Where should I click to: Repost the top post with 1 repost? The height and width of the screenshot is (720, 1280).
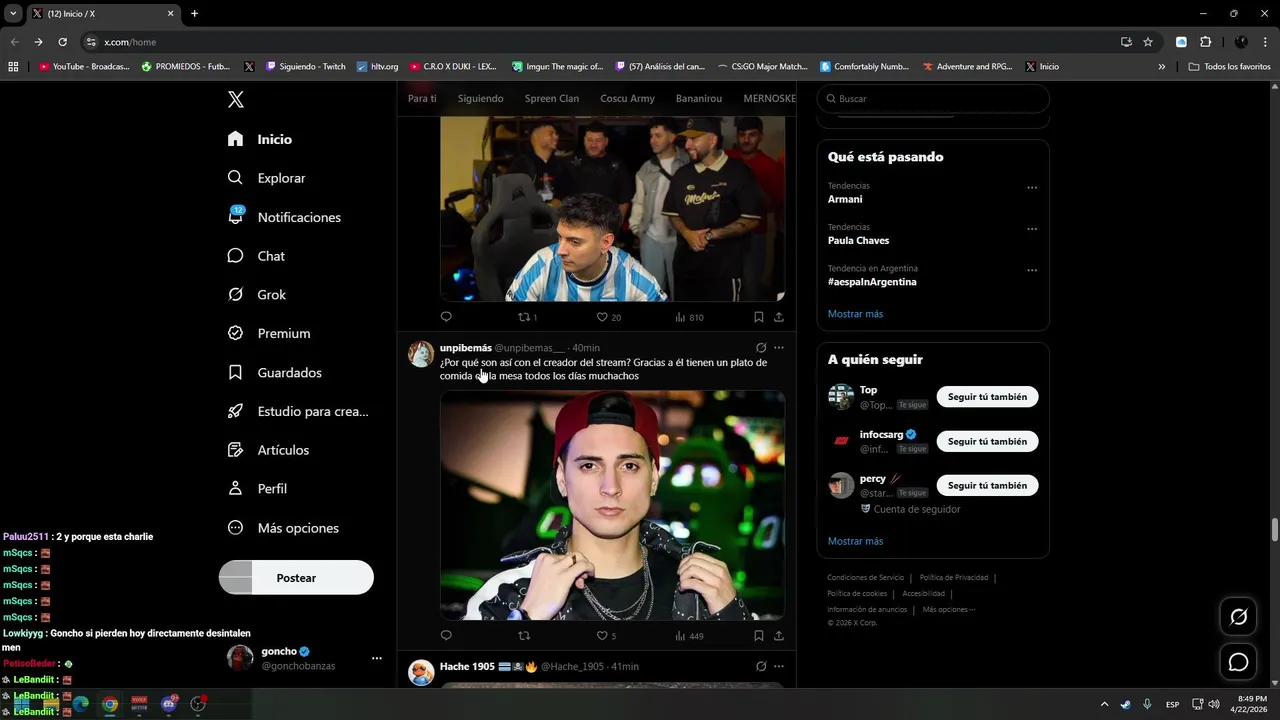tap(527, 317)
